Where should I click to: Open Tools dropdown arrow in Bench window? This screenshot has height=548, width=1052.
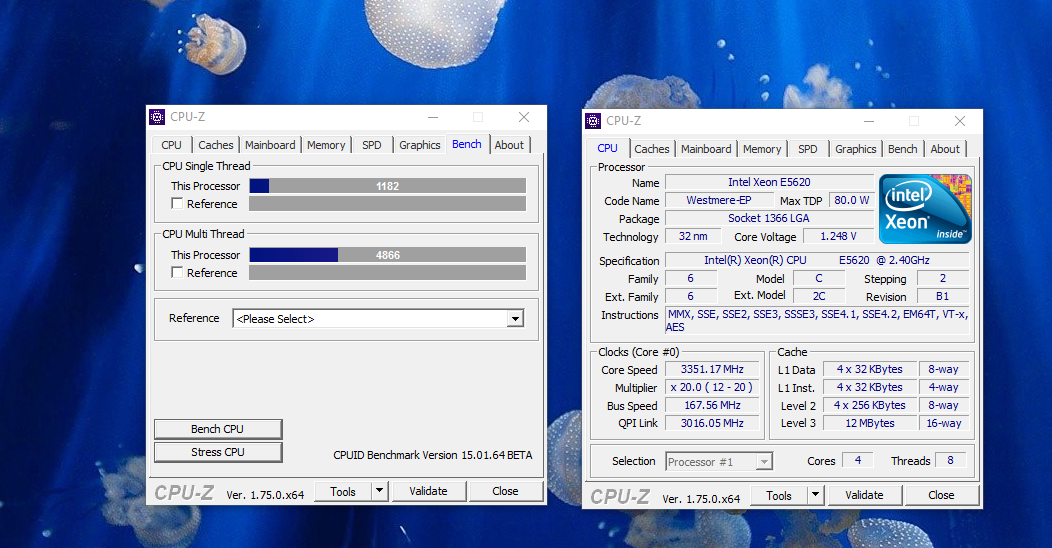pyautogui.click(x=380, y=491)
